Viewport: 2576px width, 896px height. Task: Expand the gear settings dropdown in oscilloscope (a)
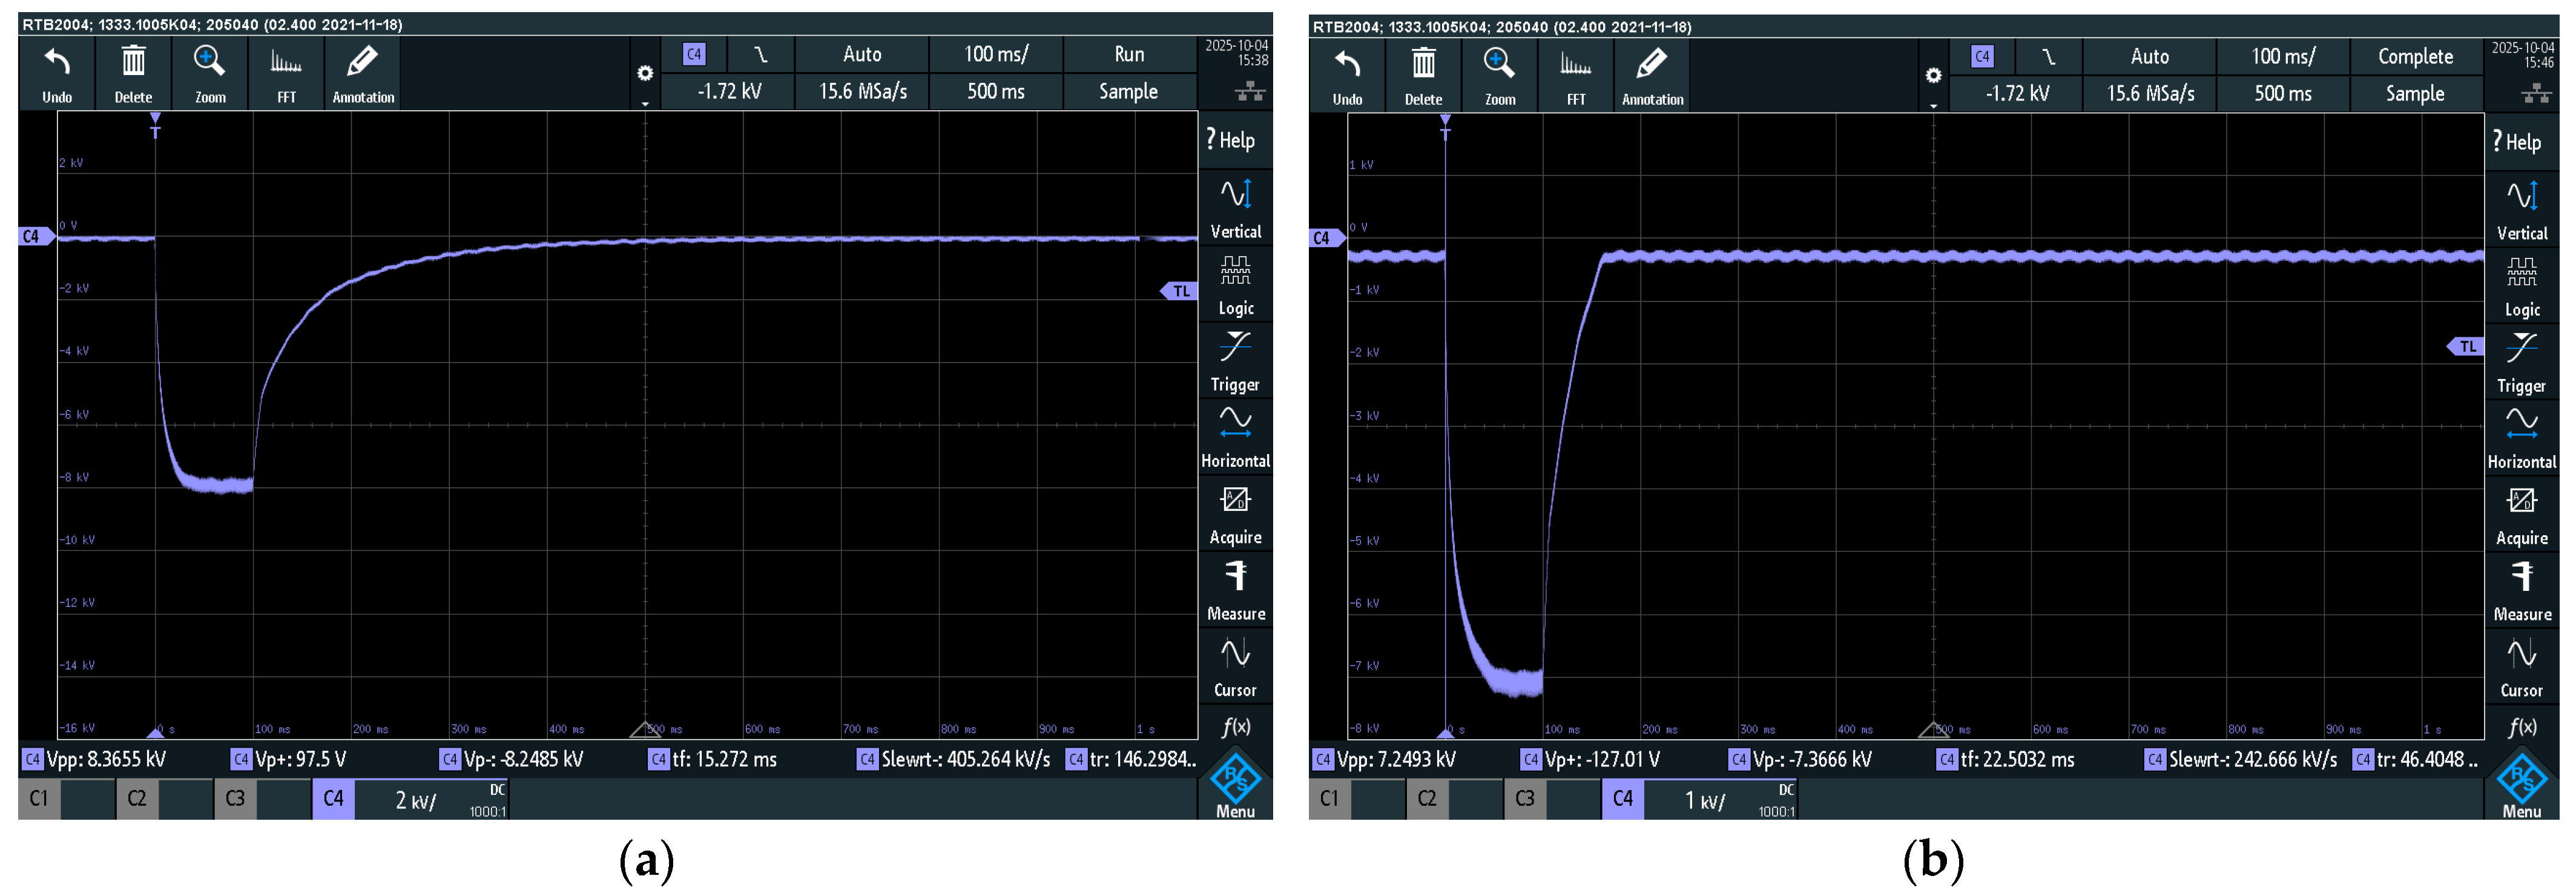click(x=645, y=75)
